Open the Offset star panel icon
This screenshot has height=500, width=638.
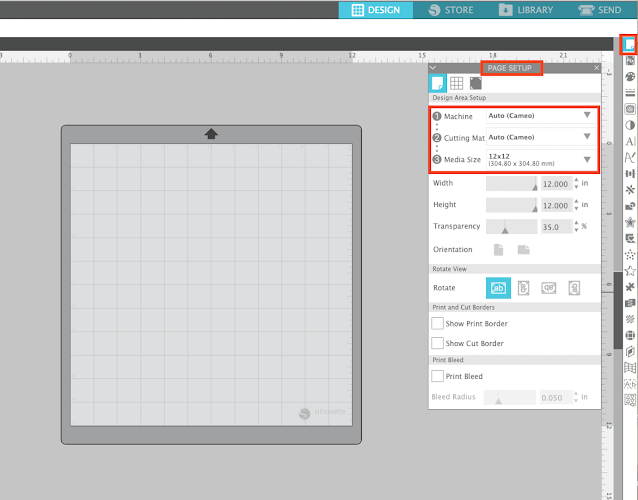[x=630, y=222]
